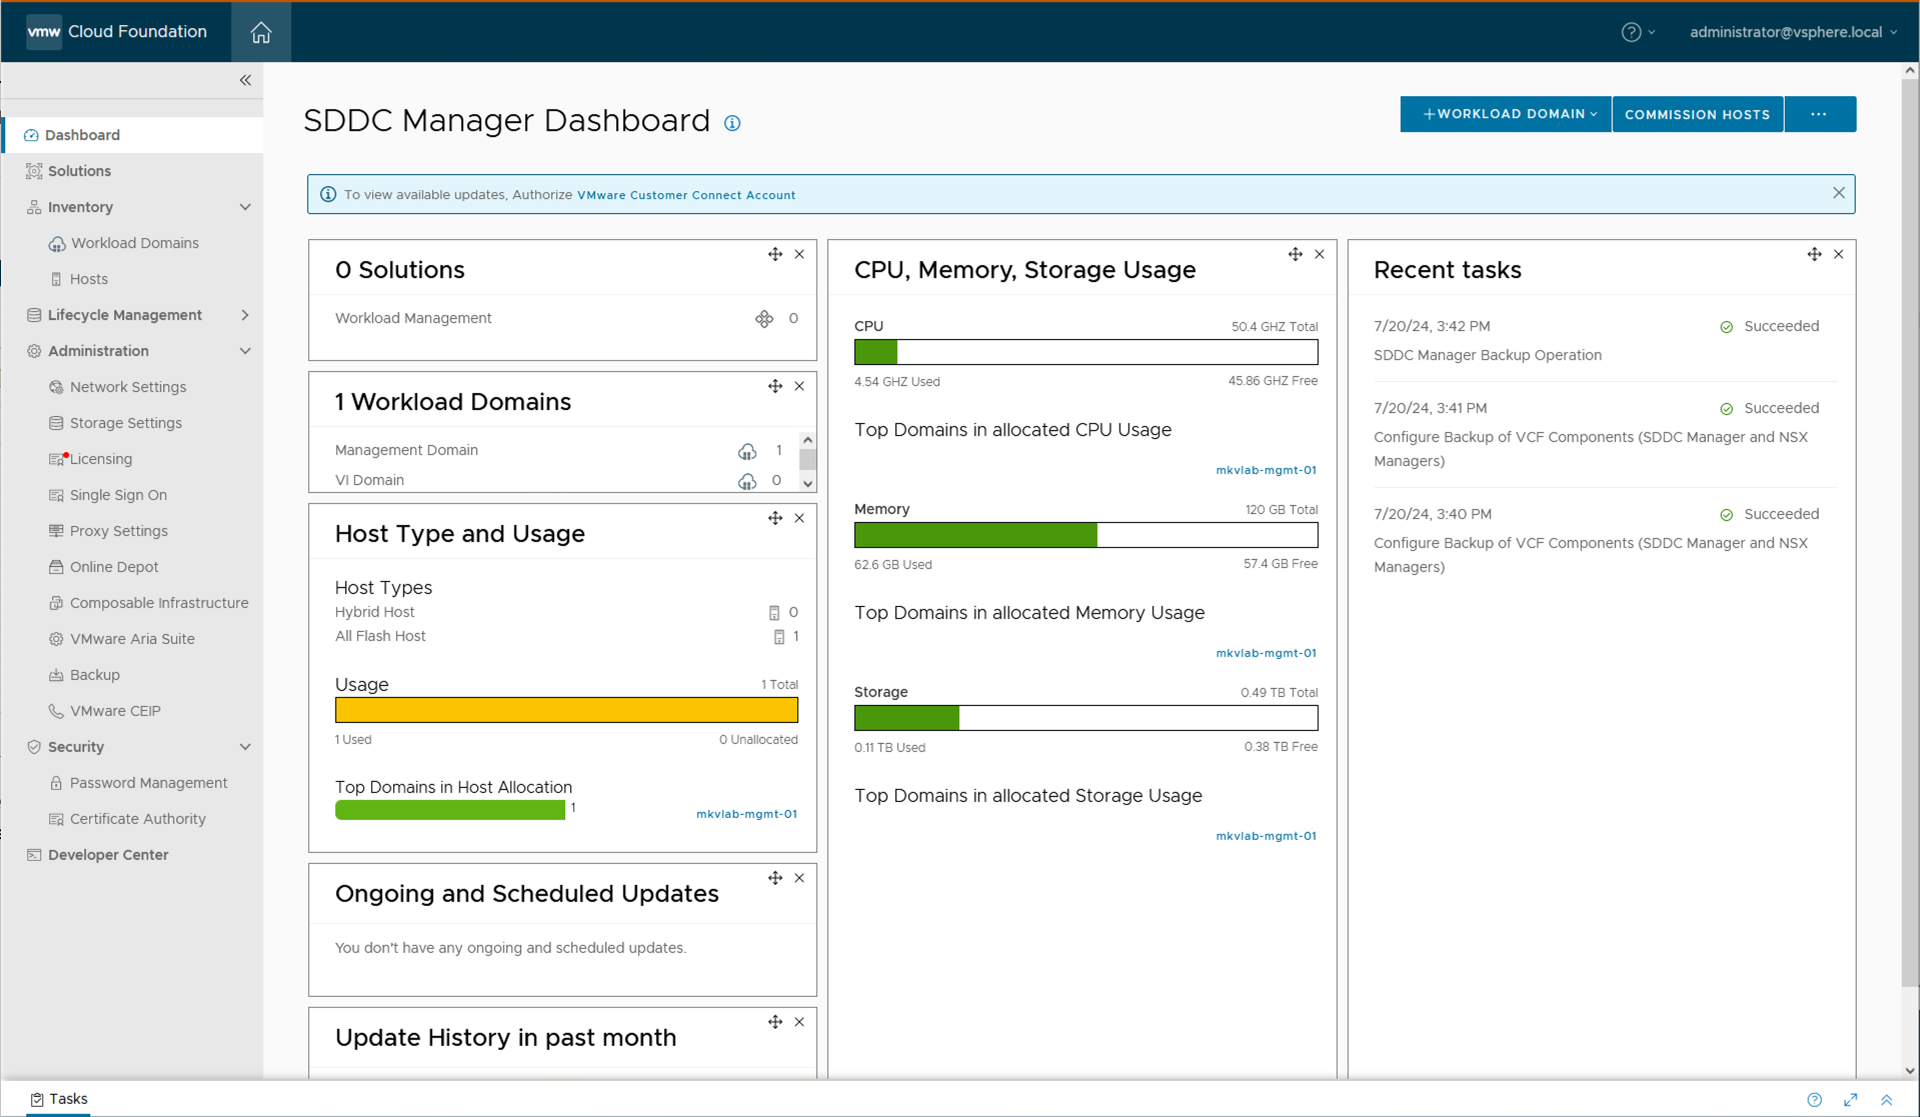Open the Licensing page with notification dot
This screenshot has height=1117, width=1920.
[55, 459]
